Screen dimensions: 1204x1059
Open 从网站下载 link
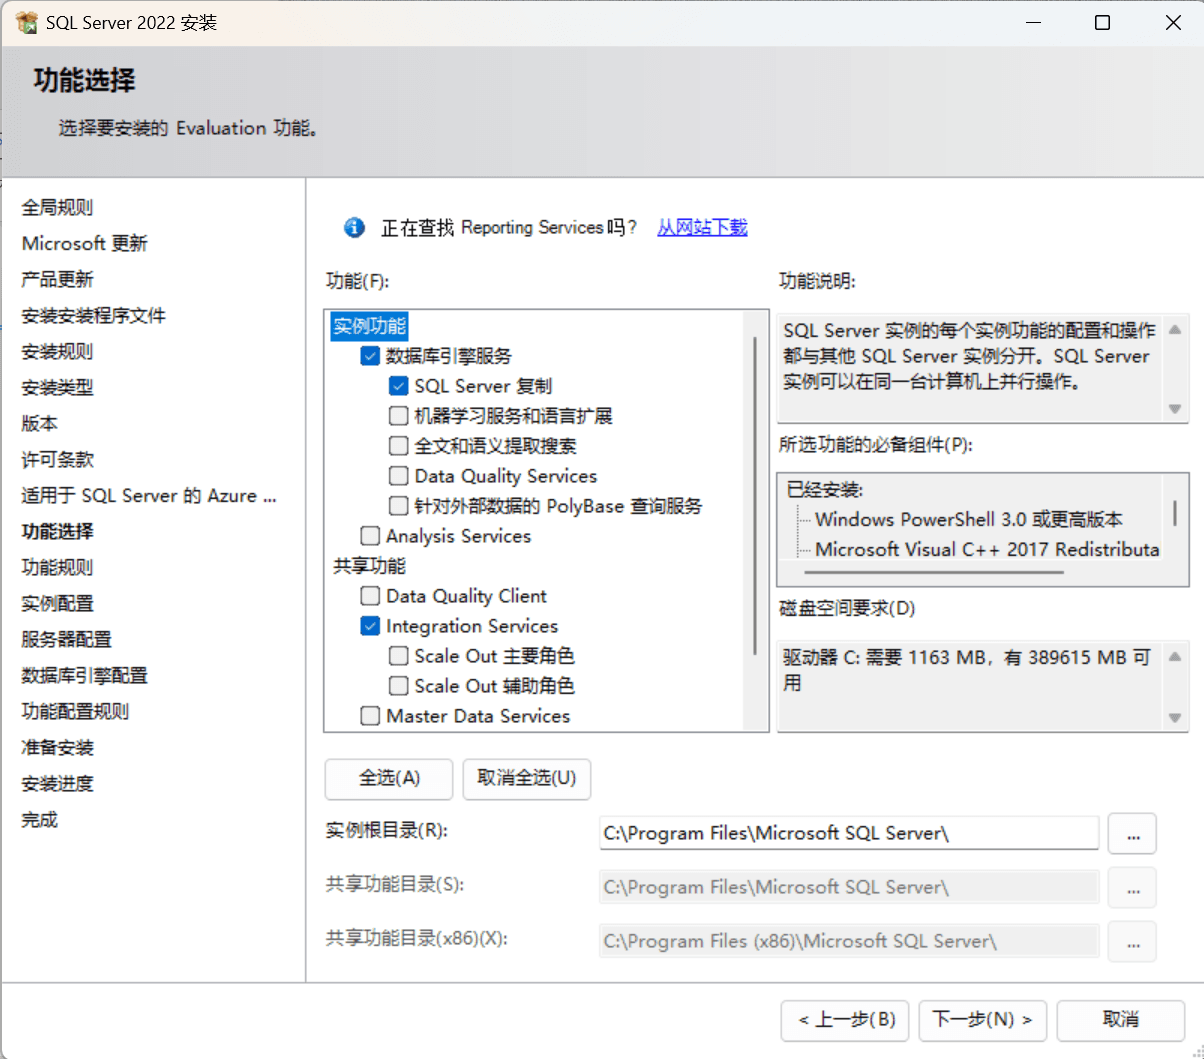[702, 228]
